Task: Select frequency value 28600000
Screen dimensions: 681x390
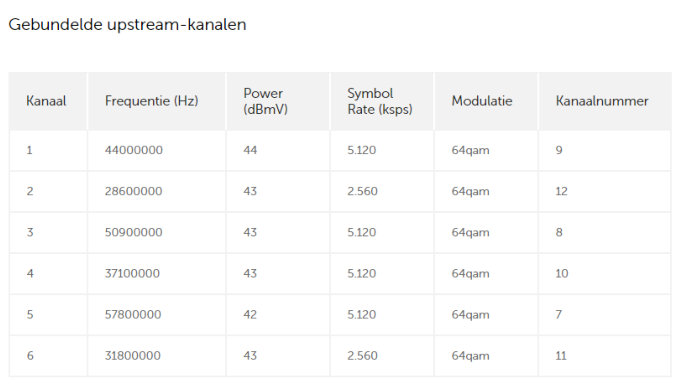Action: click(x=133, y=191)
